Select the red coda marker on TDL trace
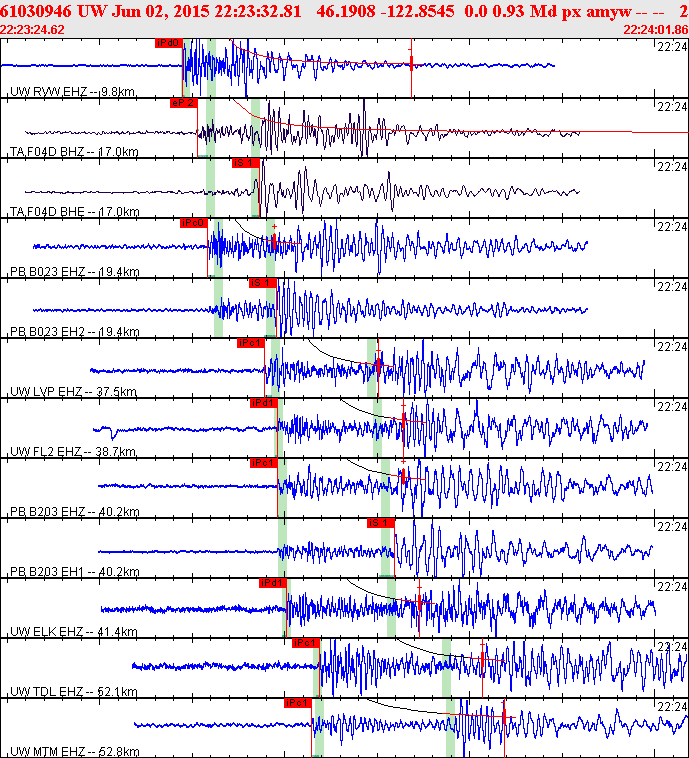689x758 pixels. [x=482, y=659]
